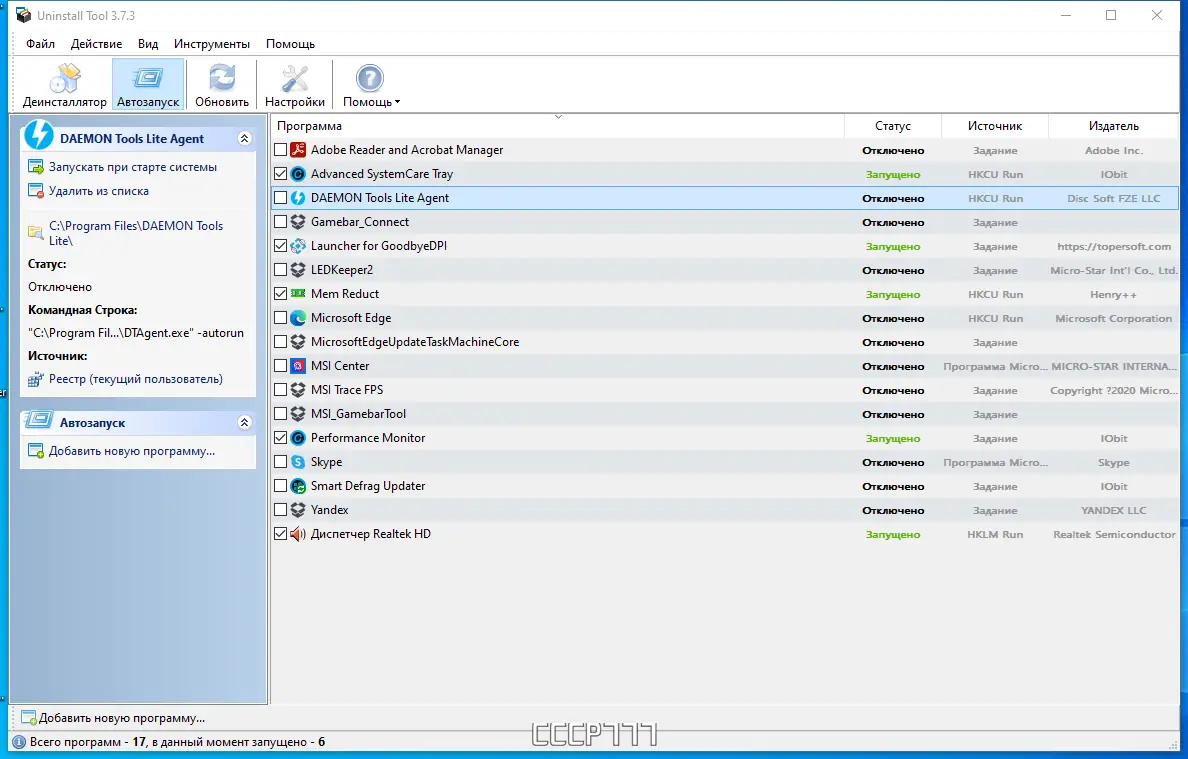Click the DAEMON Tools lightning icon in sidebar header
1188x759 pixels.
(x=39, y=135)
